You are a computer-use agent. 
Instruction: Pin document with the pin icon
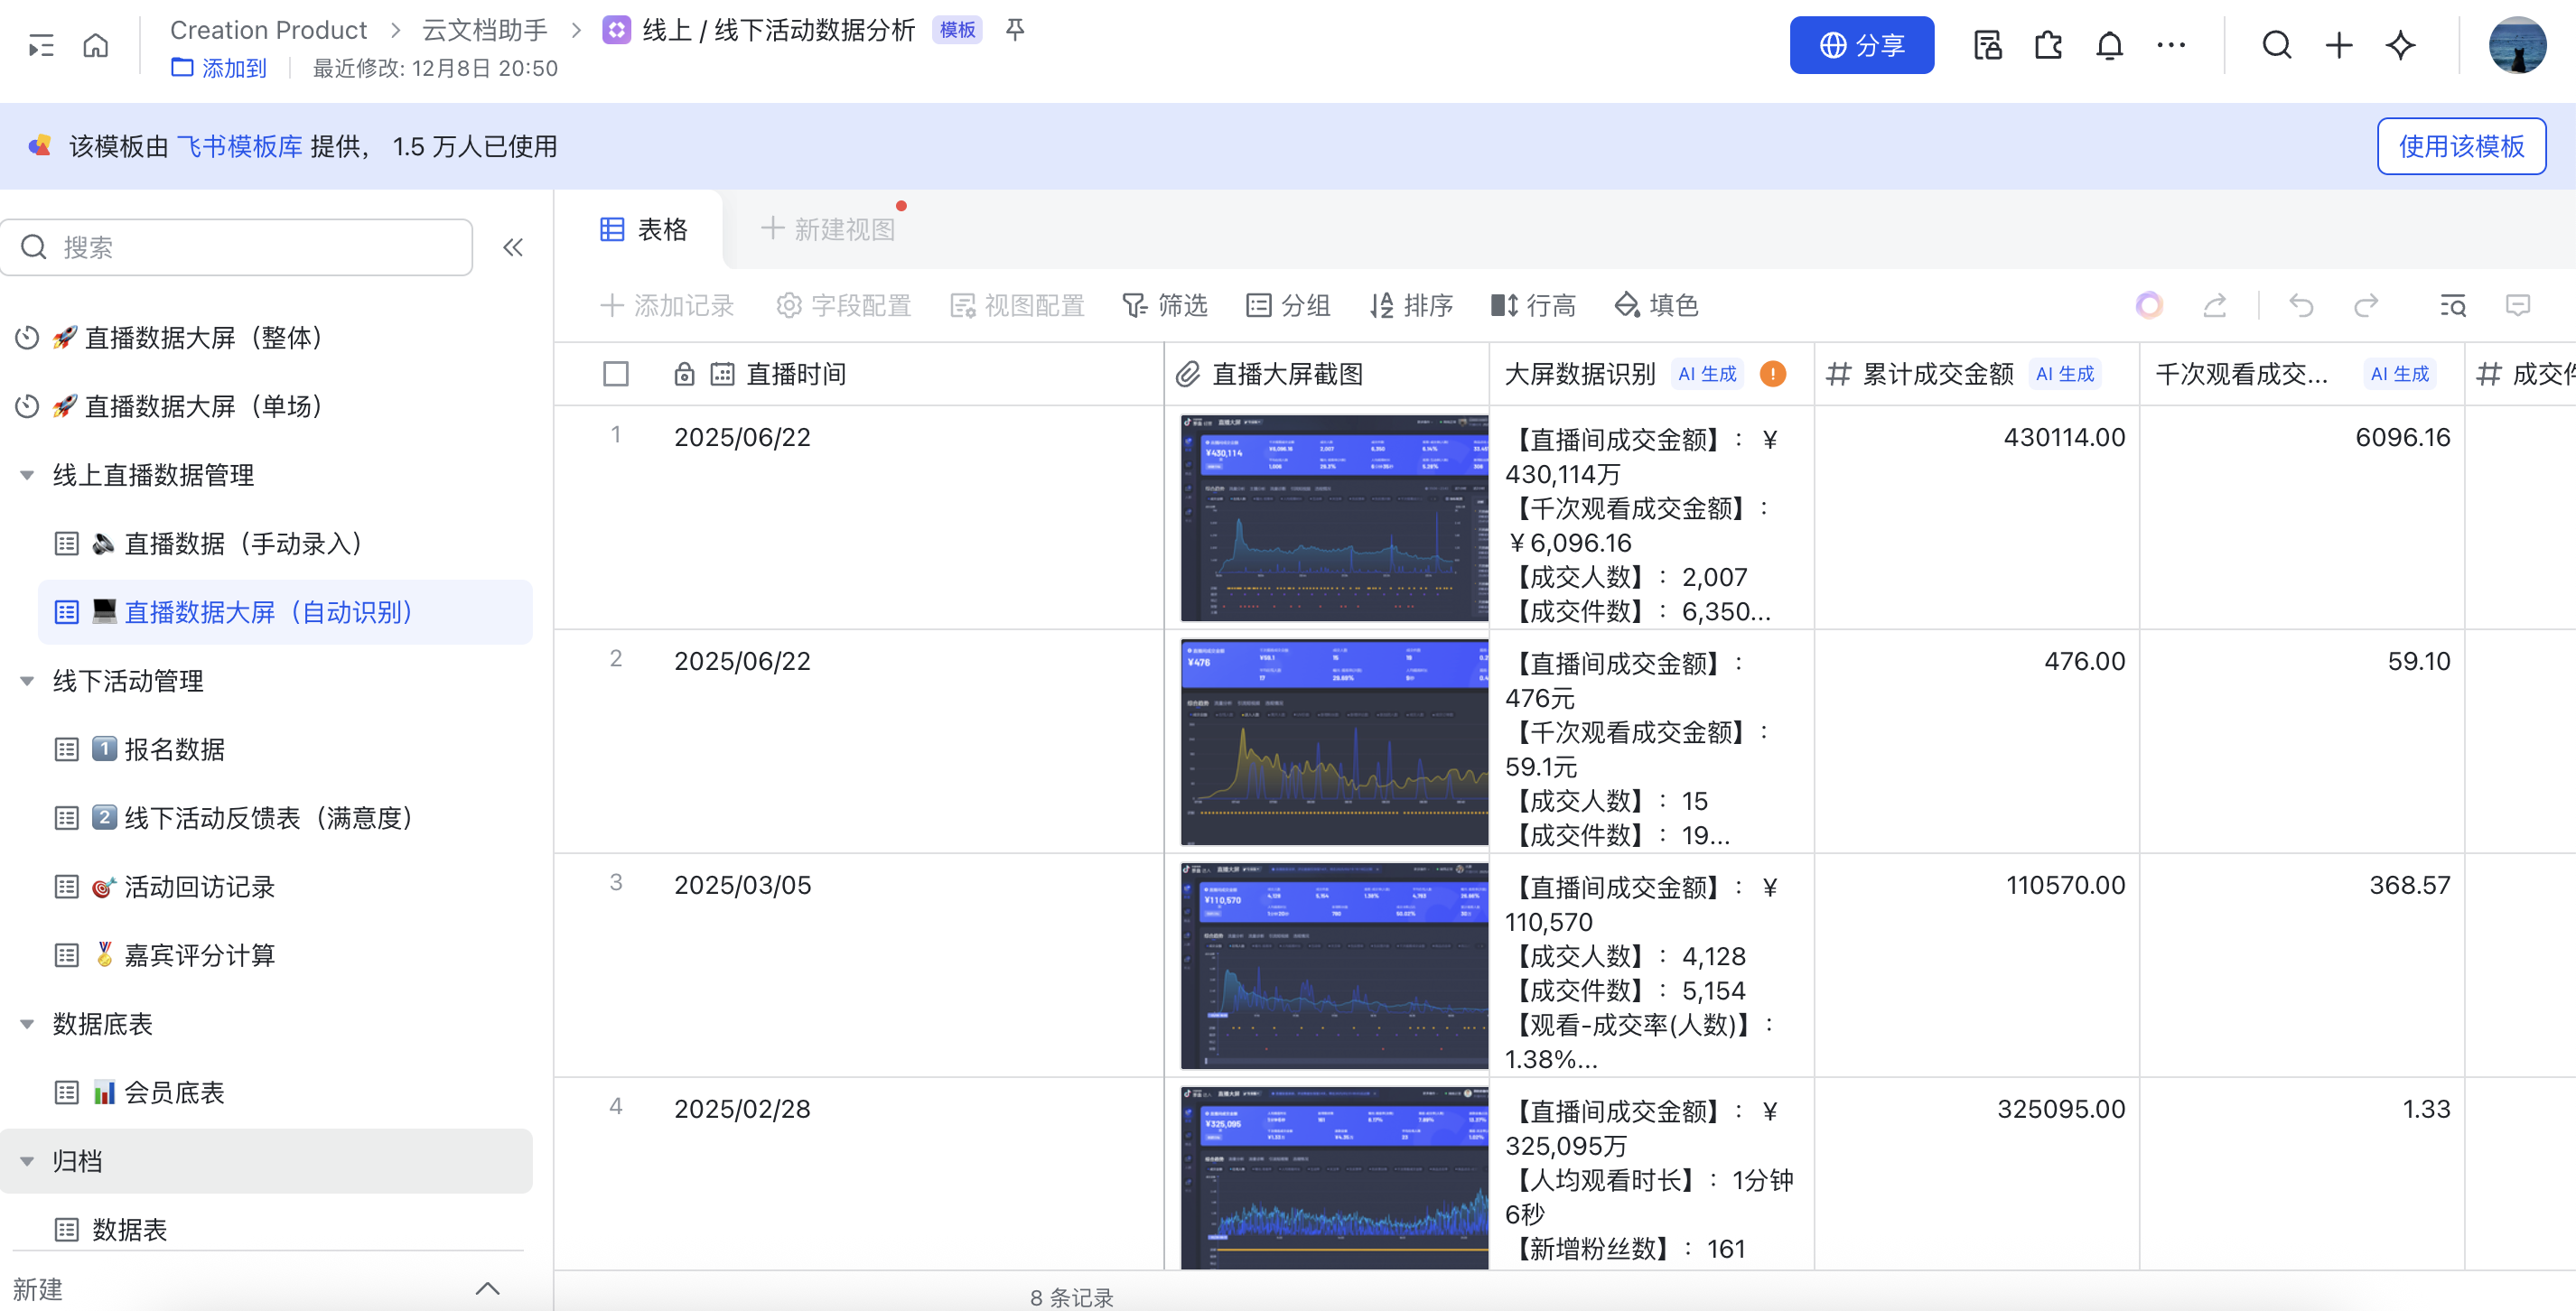(x=1015, y=30)
